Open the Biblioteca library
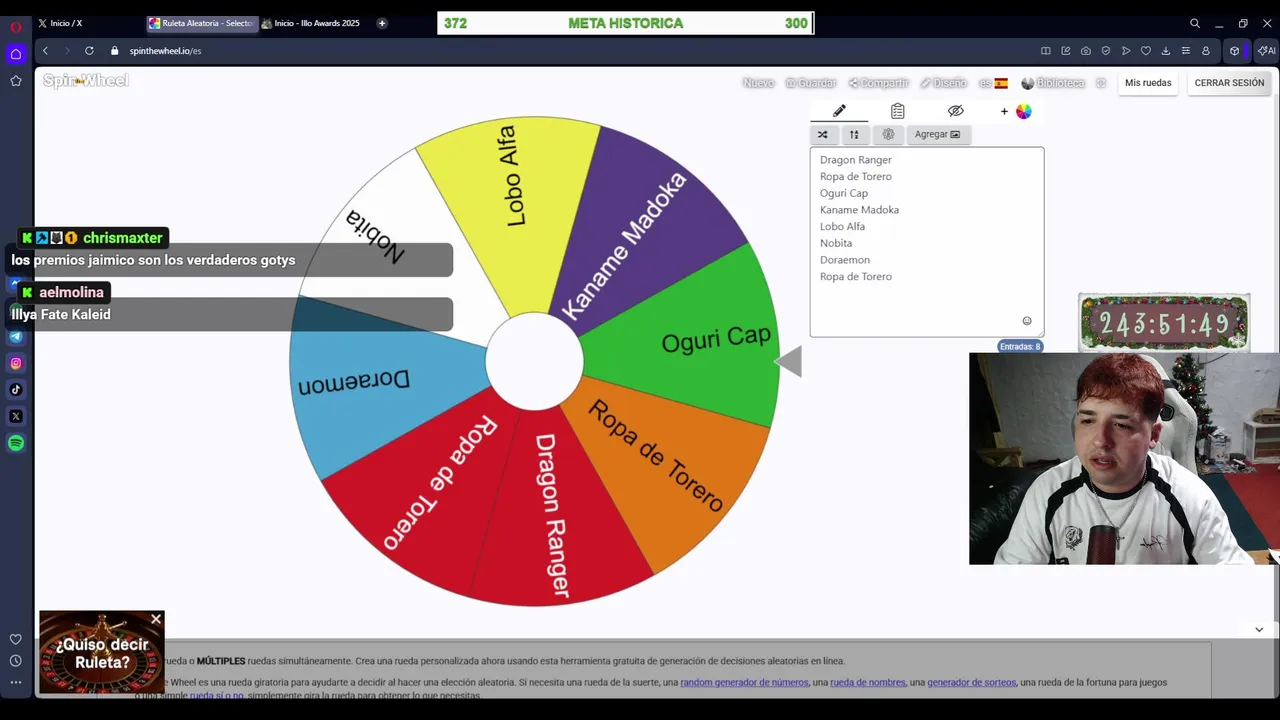The height and width of the screenshot is (720, 1280). click(1052, 83)
